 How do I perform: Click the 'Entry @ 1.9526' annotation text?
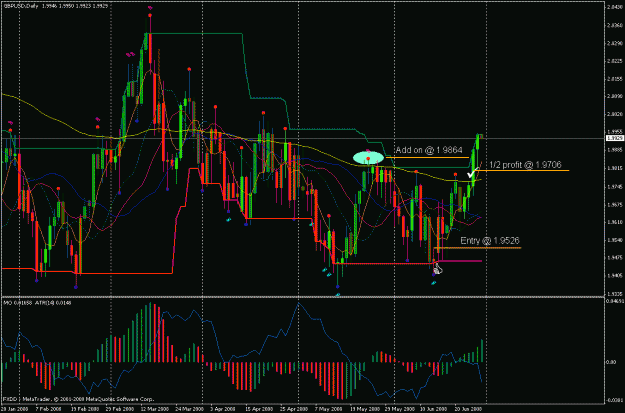pos(490,241)
